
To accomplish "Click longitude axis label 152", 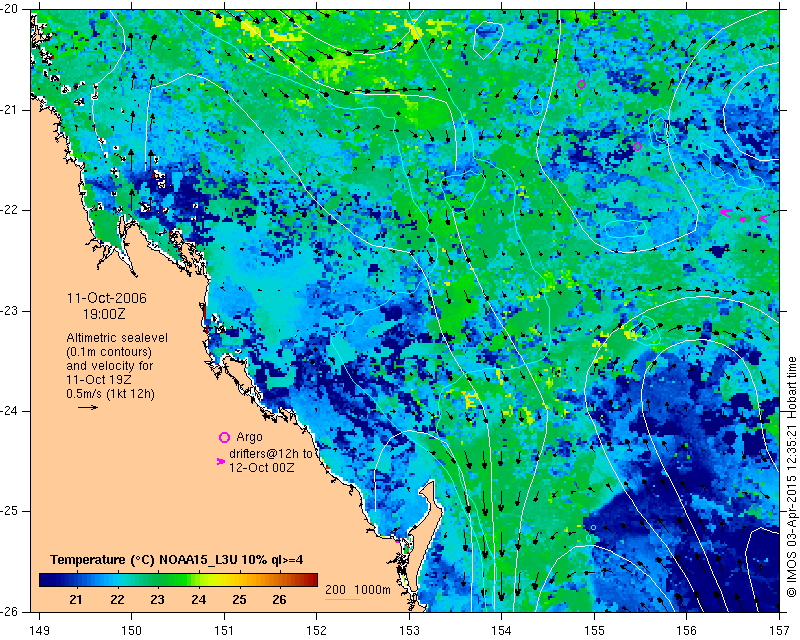I will (x=316, y=631).
